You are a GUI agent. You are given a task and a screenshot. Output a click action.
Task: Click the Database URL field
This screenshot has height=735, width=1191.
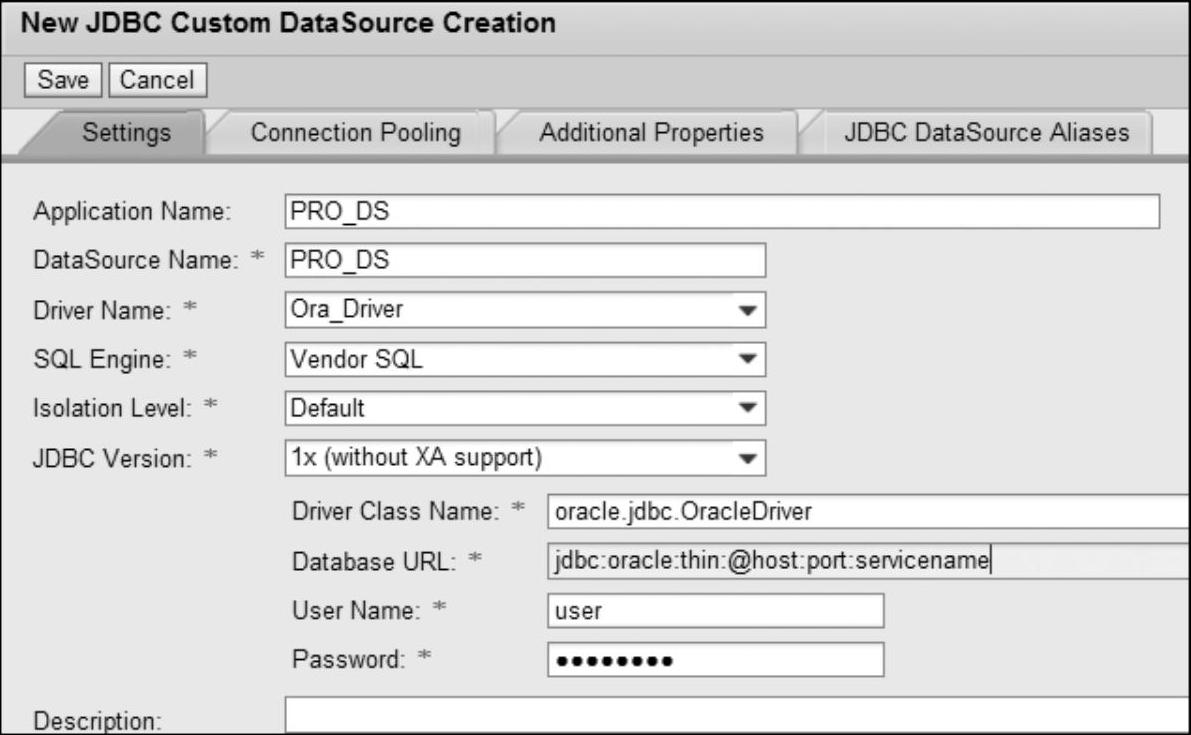coord(868,561)
